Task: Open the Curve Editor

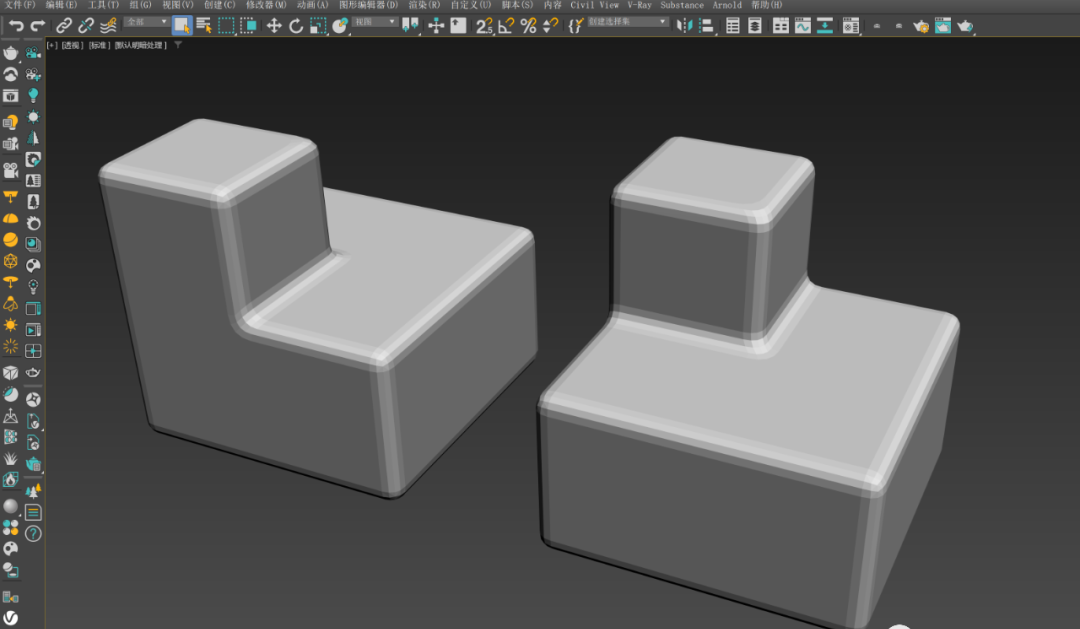Action: click(x=802, y=25)
